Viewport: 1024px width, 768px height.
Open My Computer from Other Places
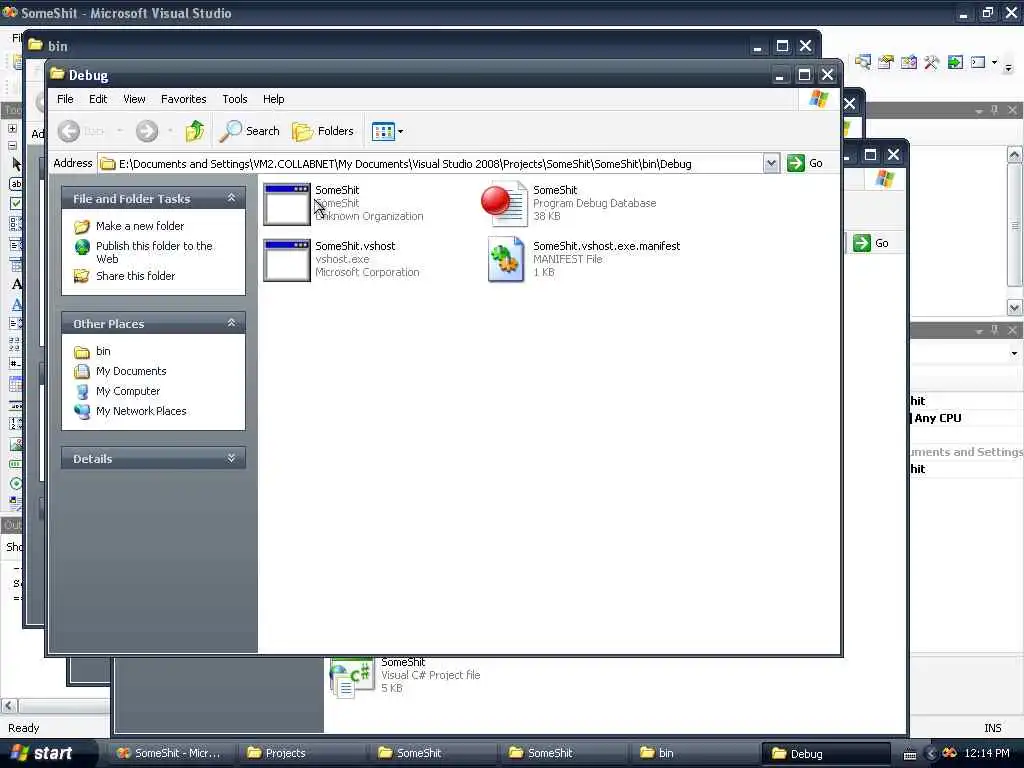click(128, 391)
